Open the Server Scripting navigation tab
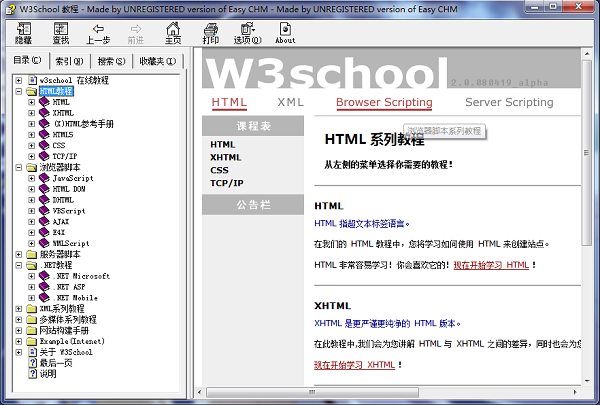The width and height of the screenshot is (600, 405). coord(509,102)
